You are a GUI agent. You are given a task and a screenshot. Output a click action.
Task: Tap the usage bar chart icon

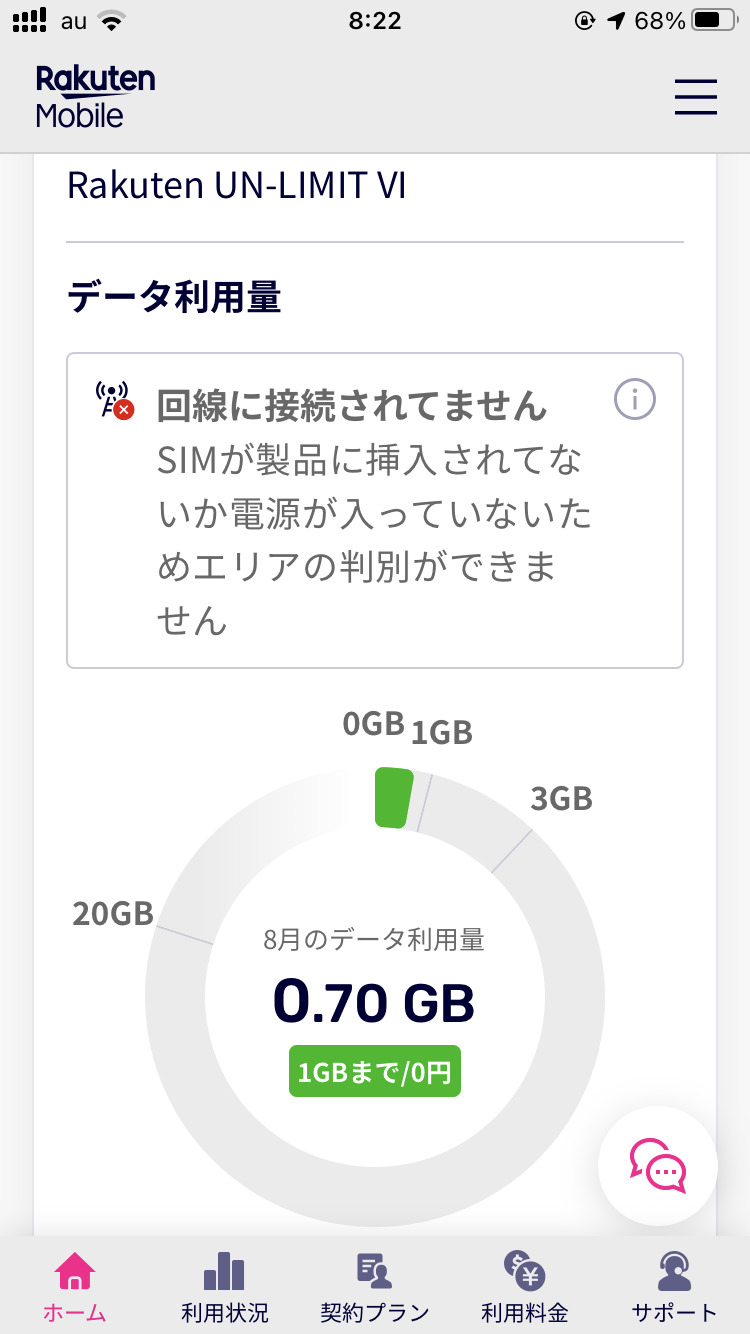(x=224, y=1270)
